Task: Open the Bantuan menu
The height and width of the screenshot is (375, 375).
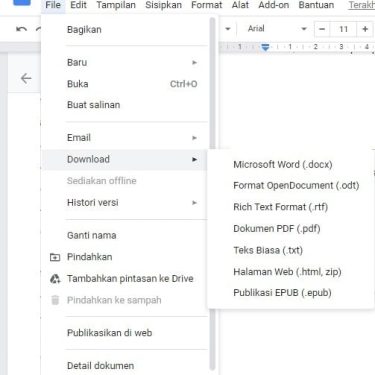Action: tap(316, 5)
